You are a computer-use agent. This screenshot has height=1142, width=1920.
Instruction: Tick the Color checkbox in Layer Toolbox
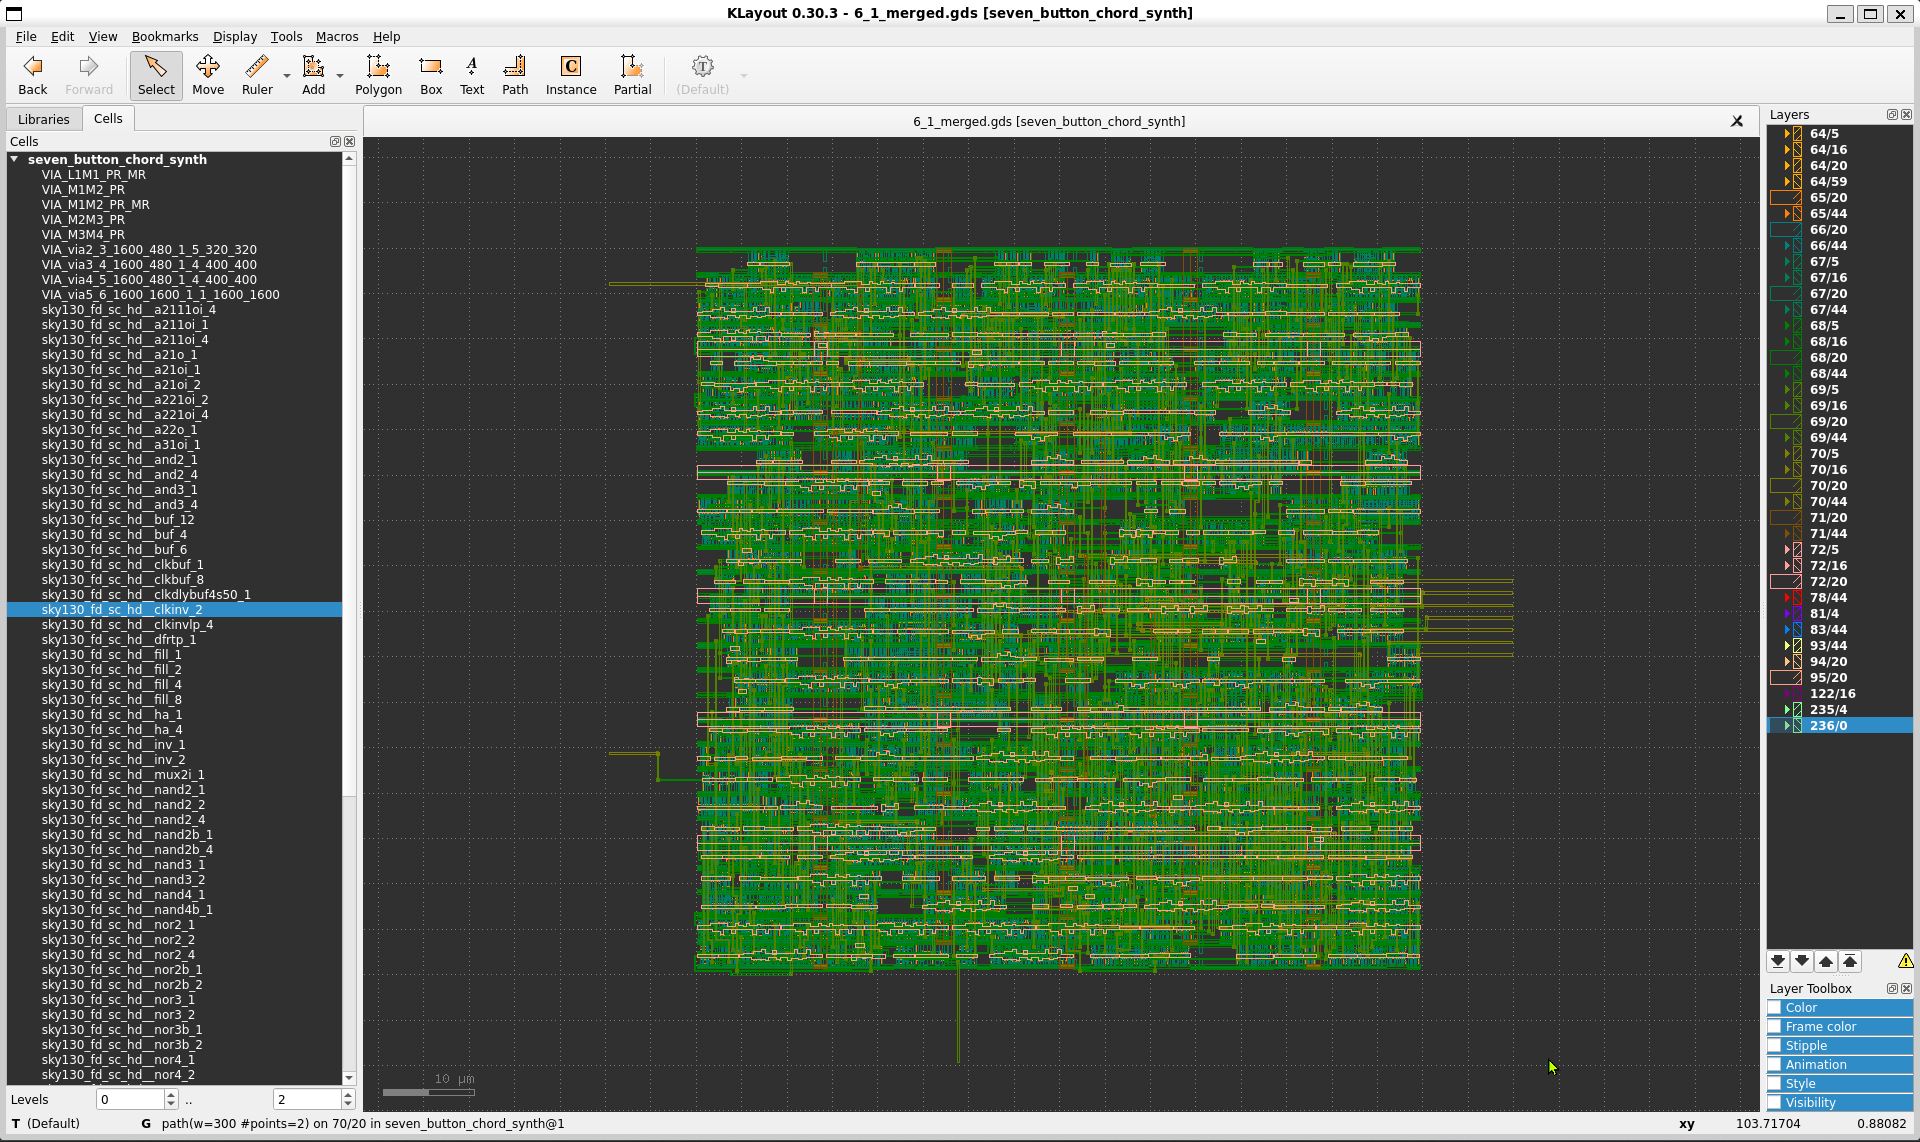pyautogui.click(x=1775, y=1008)
